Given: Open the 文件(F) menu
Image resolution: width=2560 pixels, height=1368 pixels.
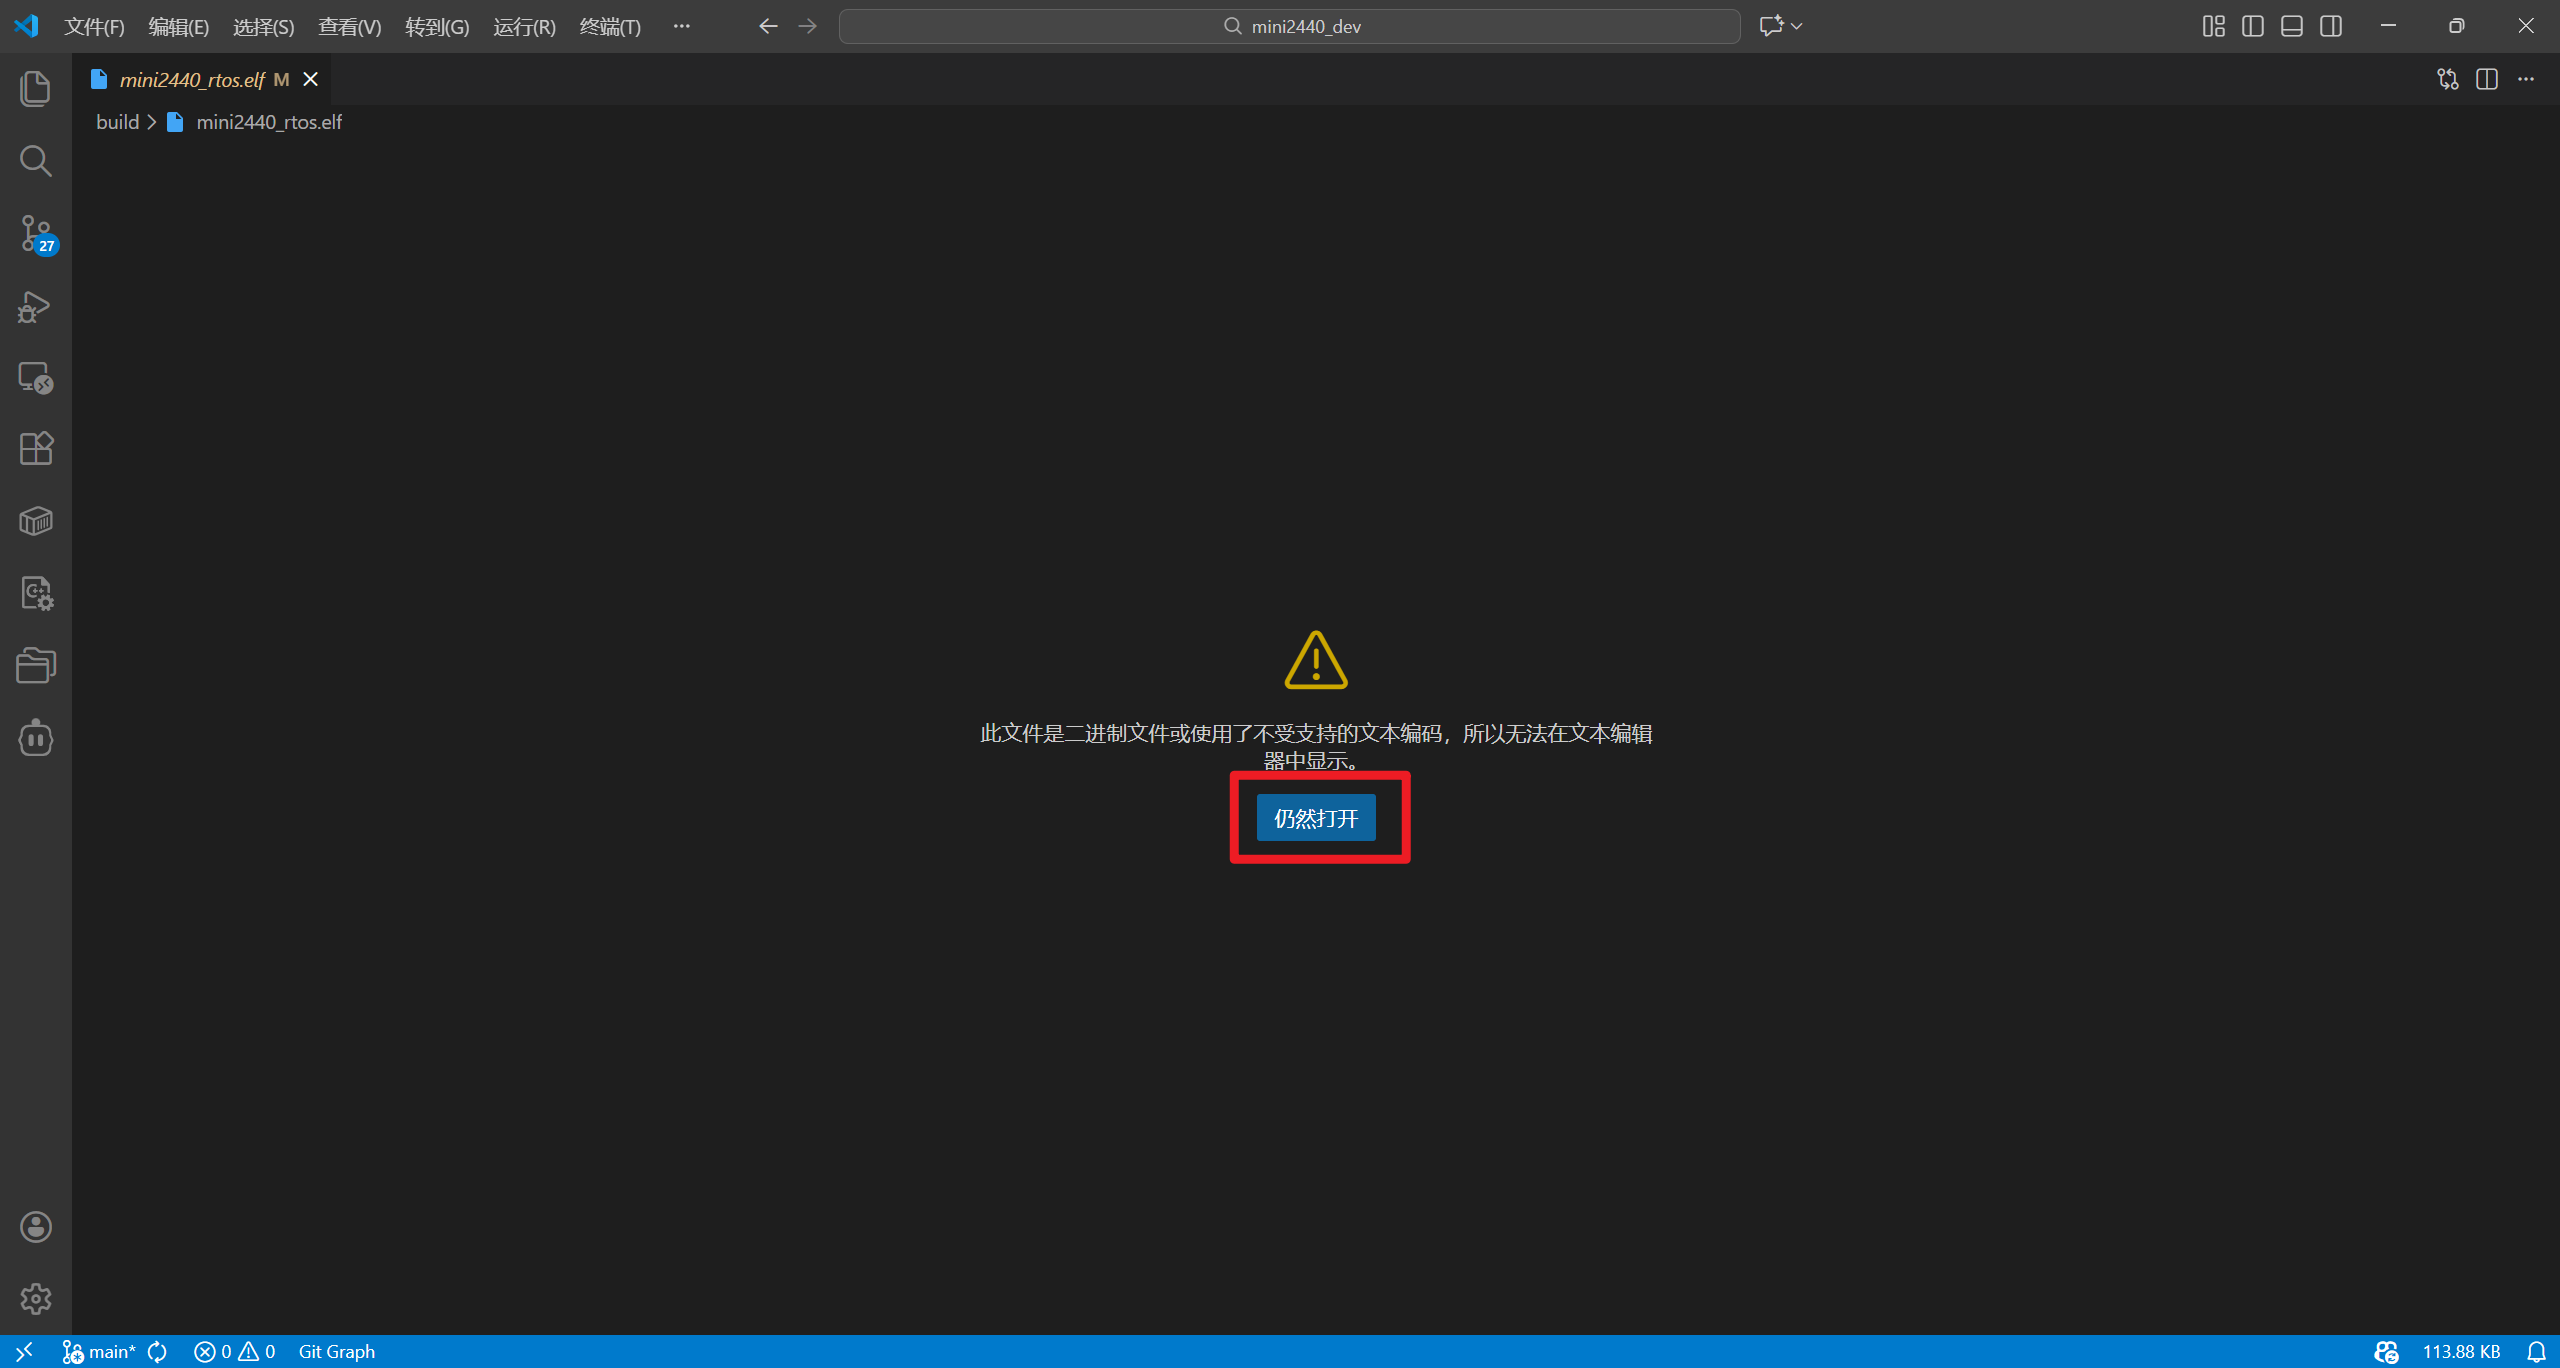Looking at the screenshot, I should pyautogui.click(x=94, y=27).
